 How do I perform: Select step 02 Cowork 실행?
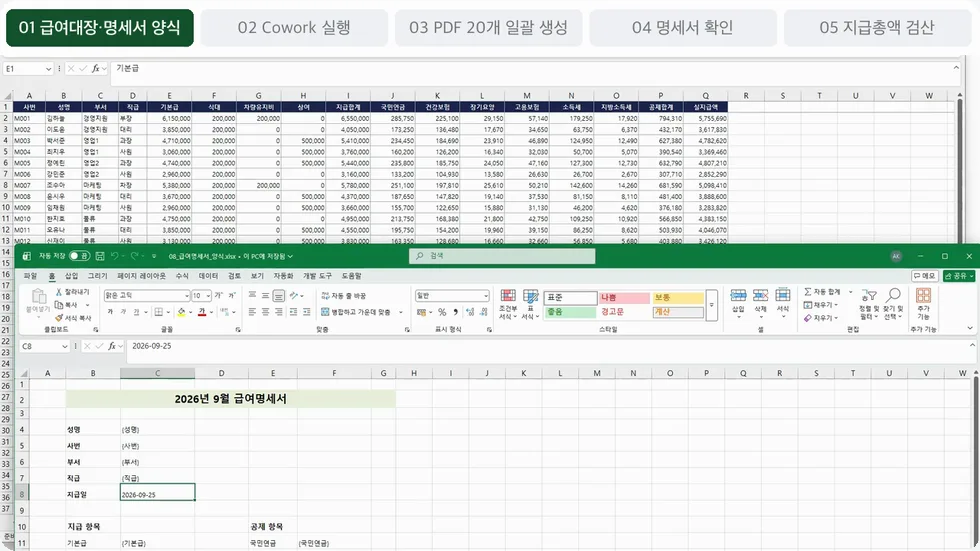click(x=294, y=27)
